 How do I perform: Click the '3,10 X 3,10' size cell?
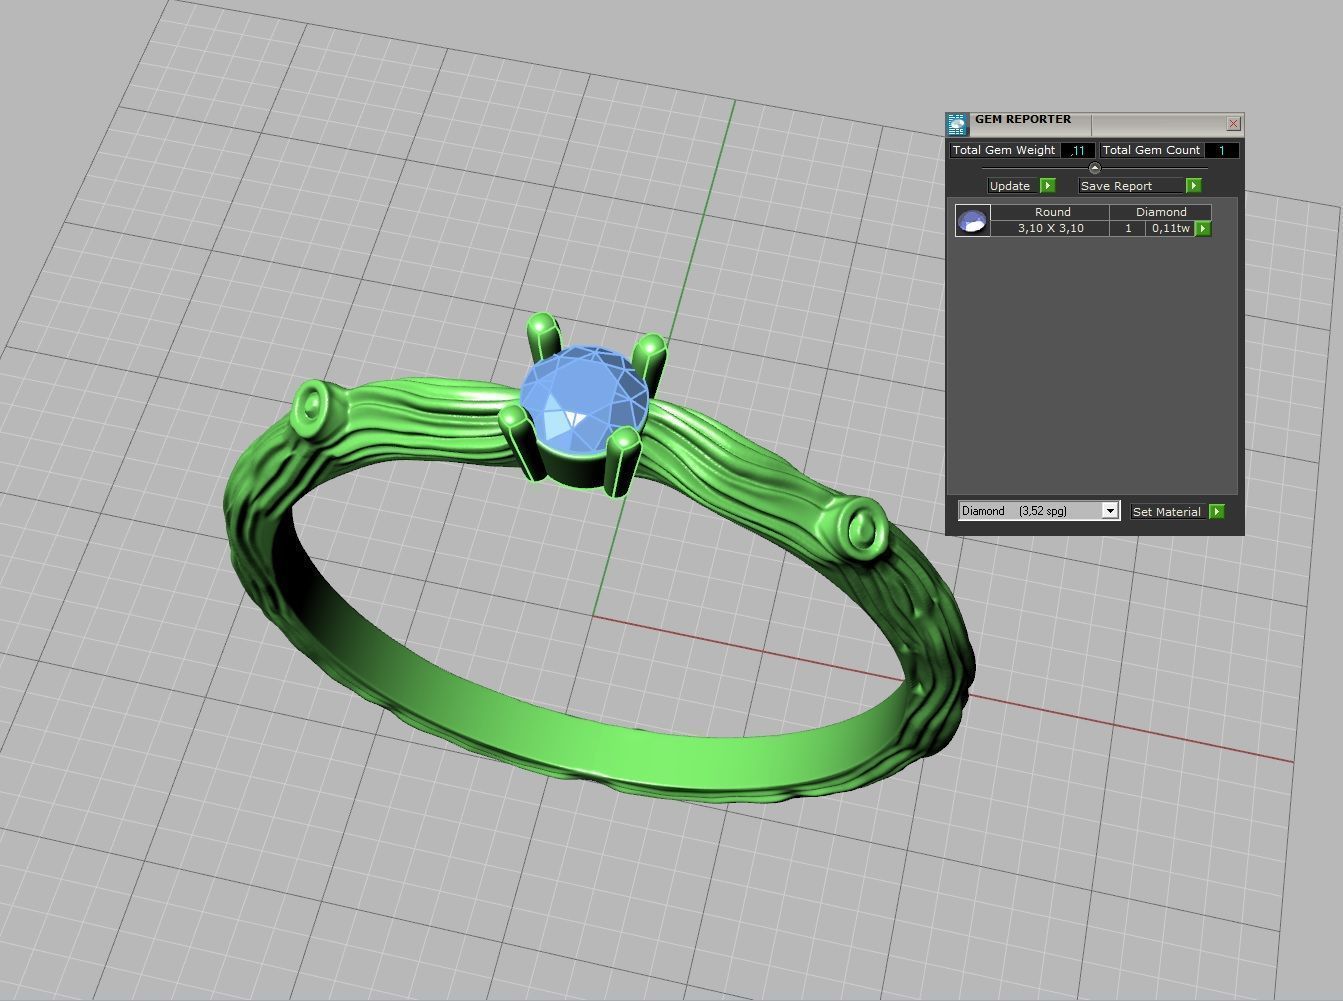point(1051,229)
